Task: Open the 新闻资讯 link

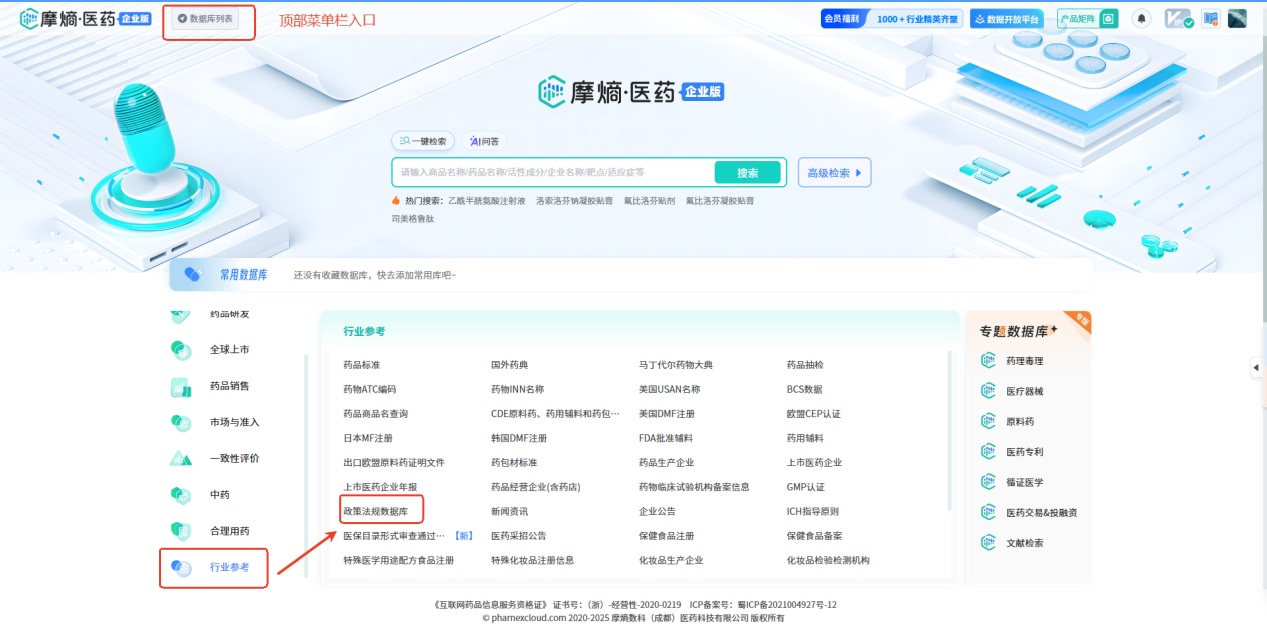Action: 509,512
